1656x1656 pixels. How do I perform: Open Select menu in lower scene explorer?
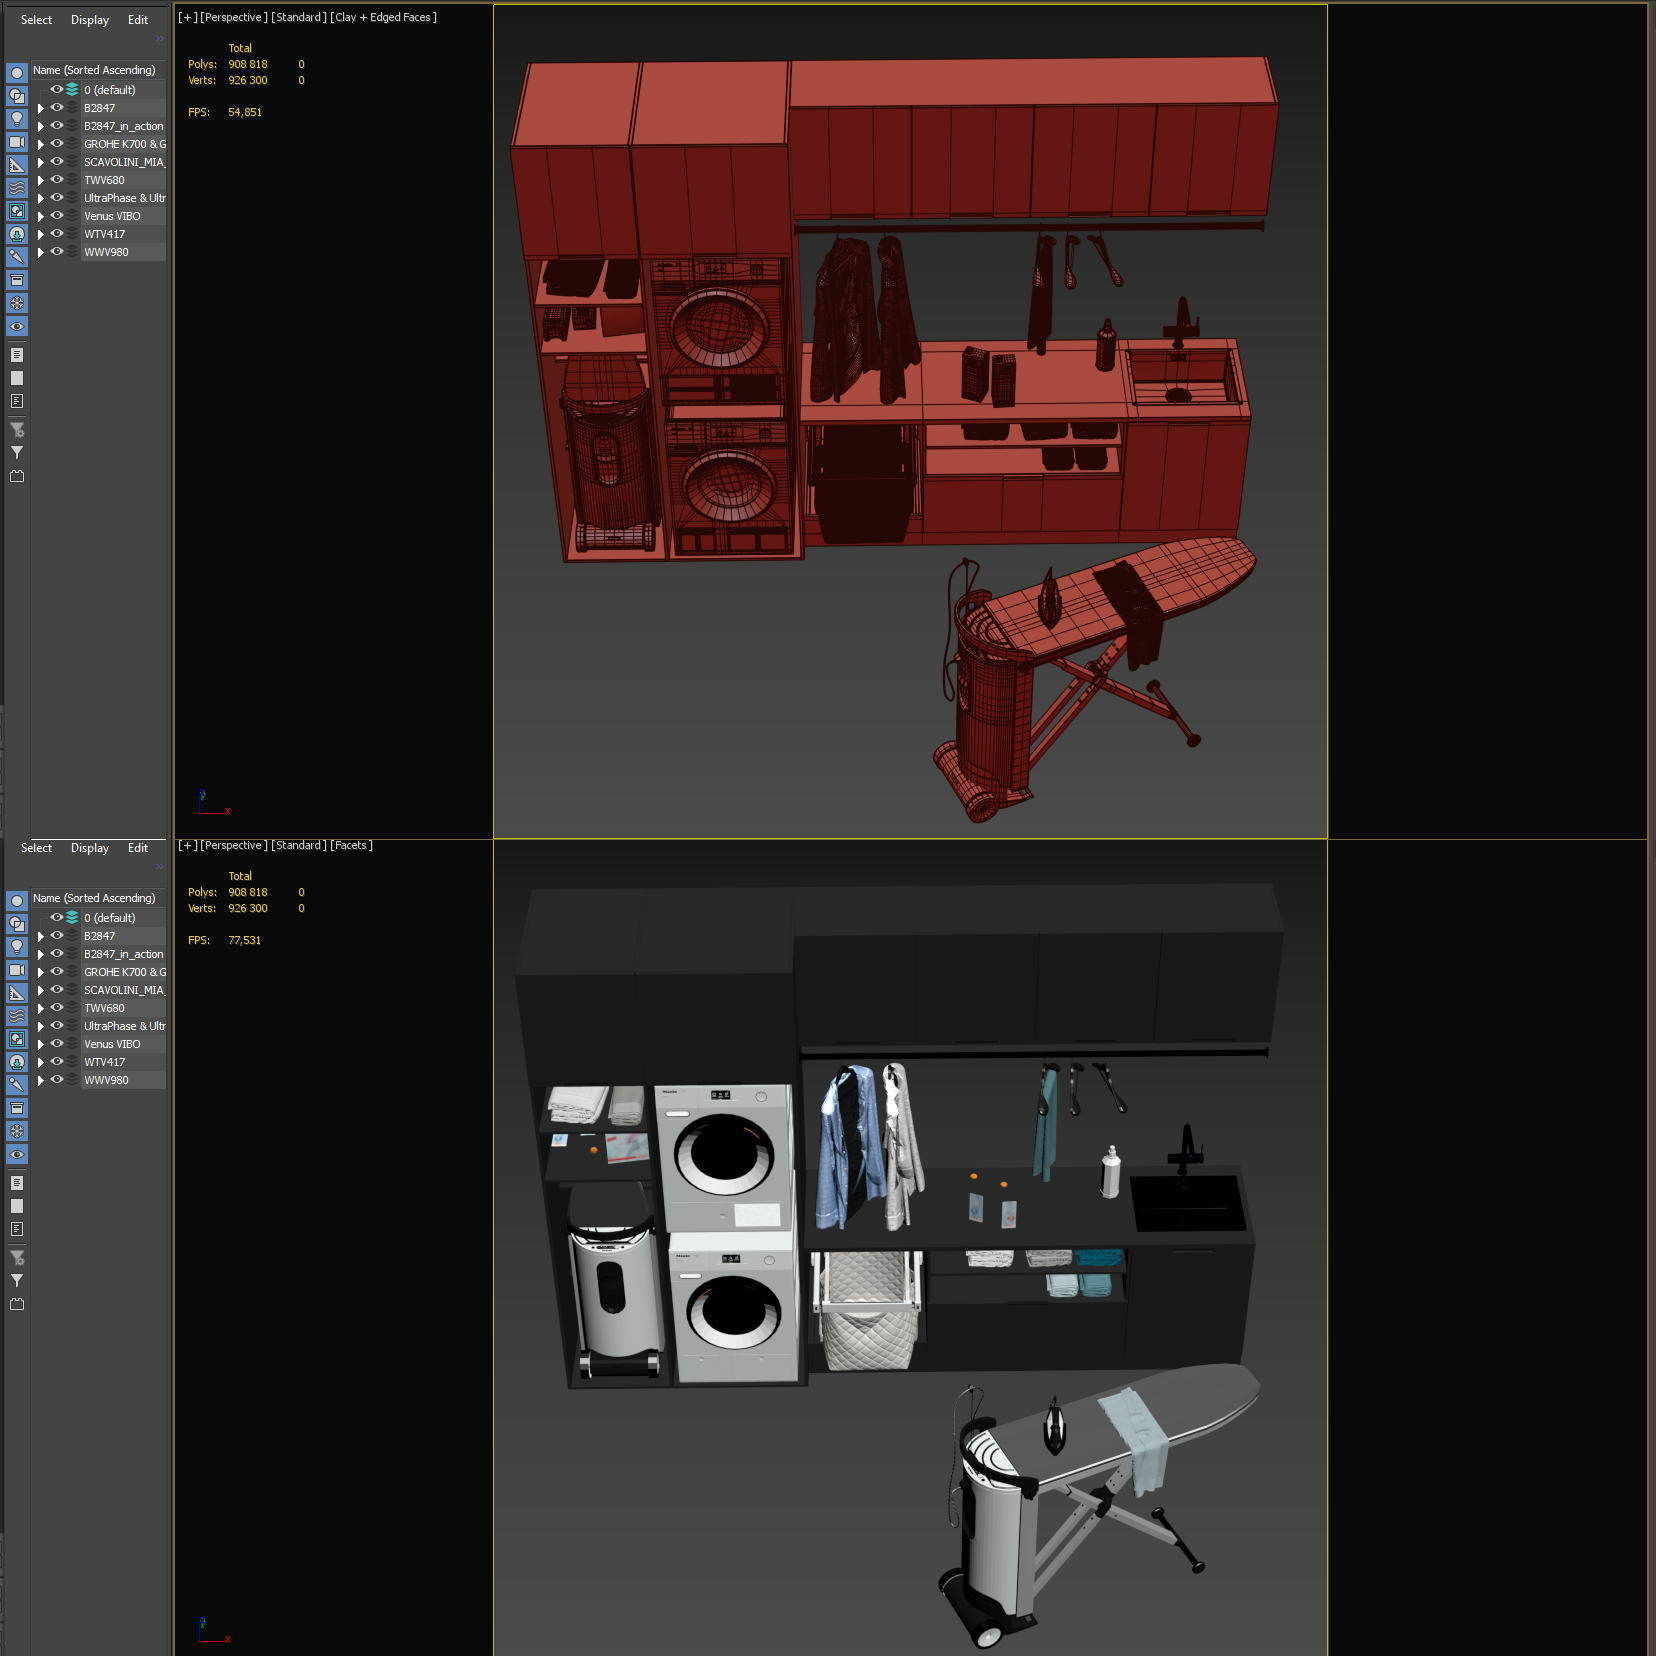point(36,848)
